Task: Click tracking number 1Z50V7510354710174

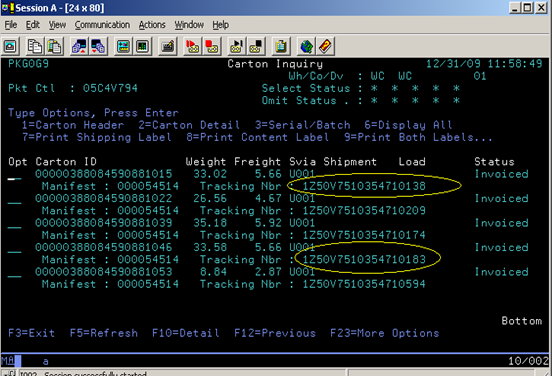Action: (364, 235)
